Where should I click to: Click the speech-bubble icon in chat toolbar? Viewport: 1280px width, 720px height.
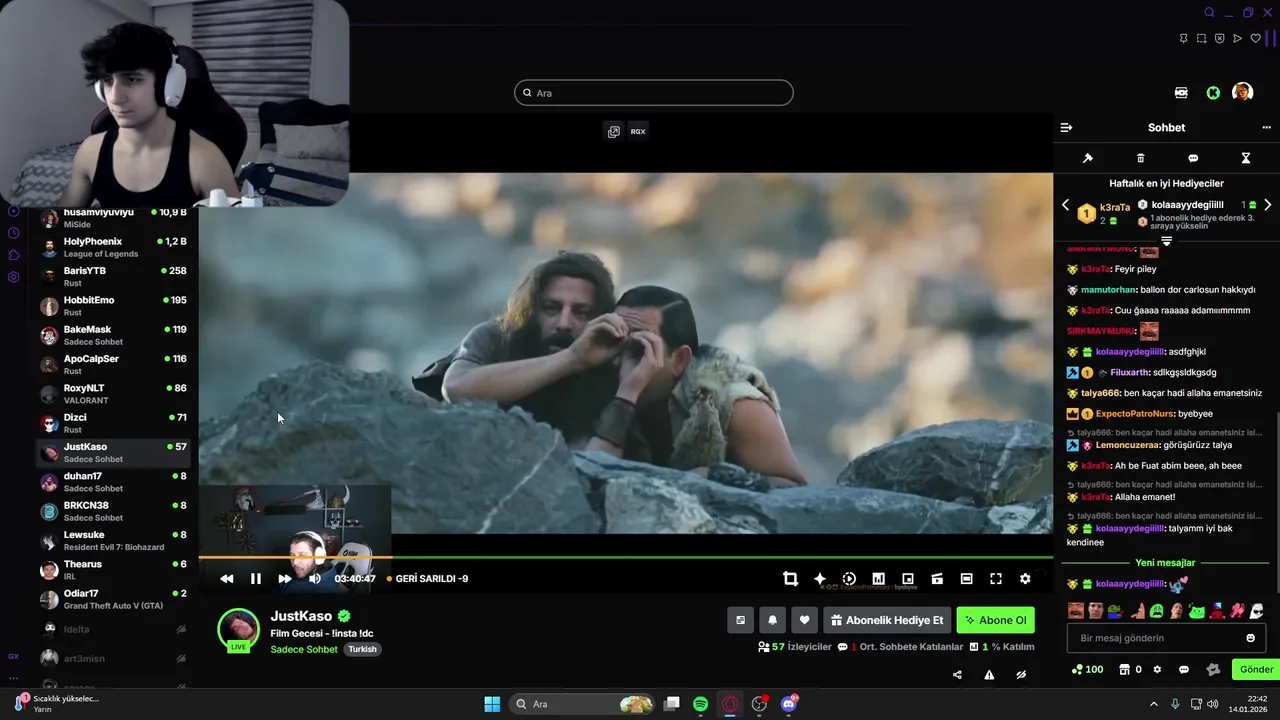pos(1193,158)
